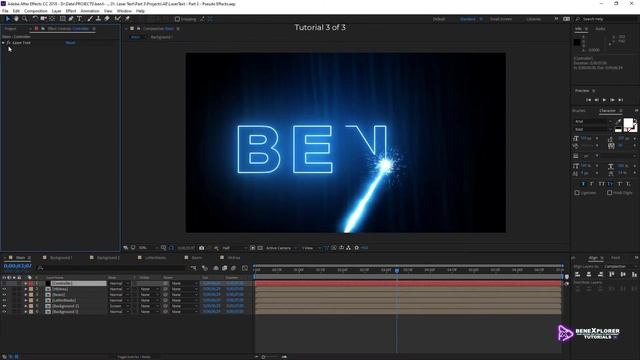Step to next frame in Preview
This screenshot has width=640, height=360.
click(612, 100)
